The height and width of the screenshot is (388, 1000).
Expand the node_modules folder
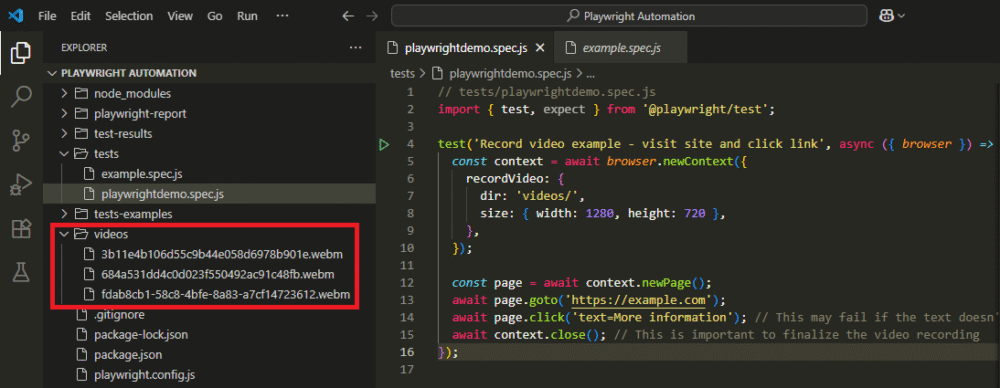[64, 93]
